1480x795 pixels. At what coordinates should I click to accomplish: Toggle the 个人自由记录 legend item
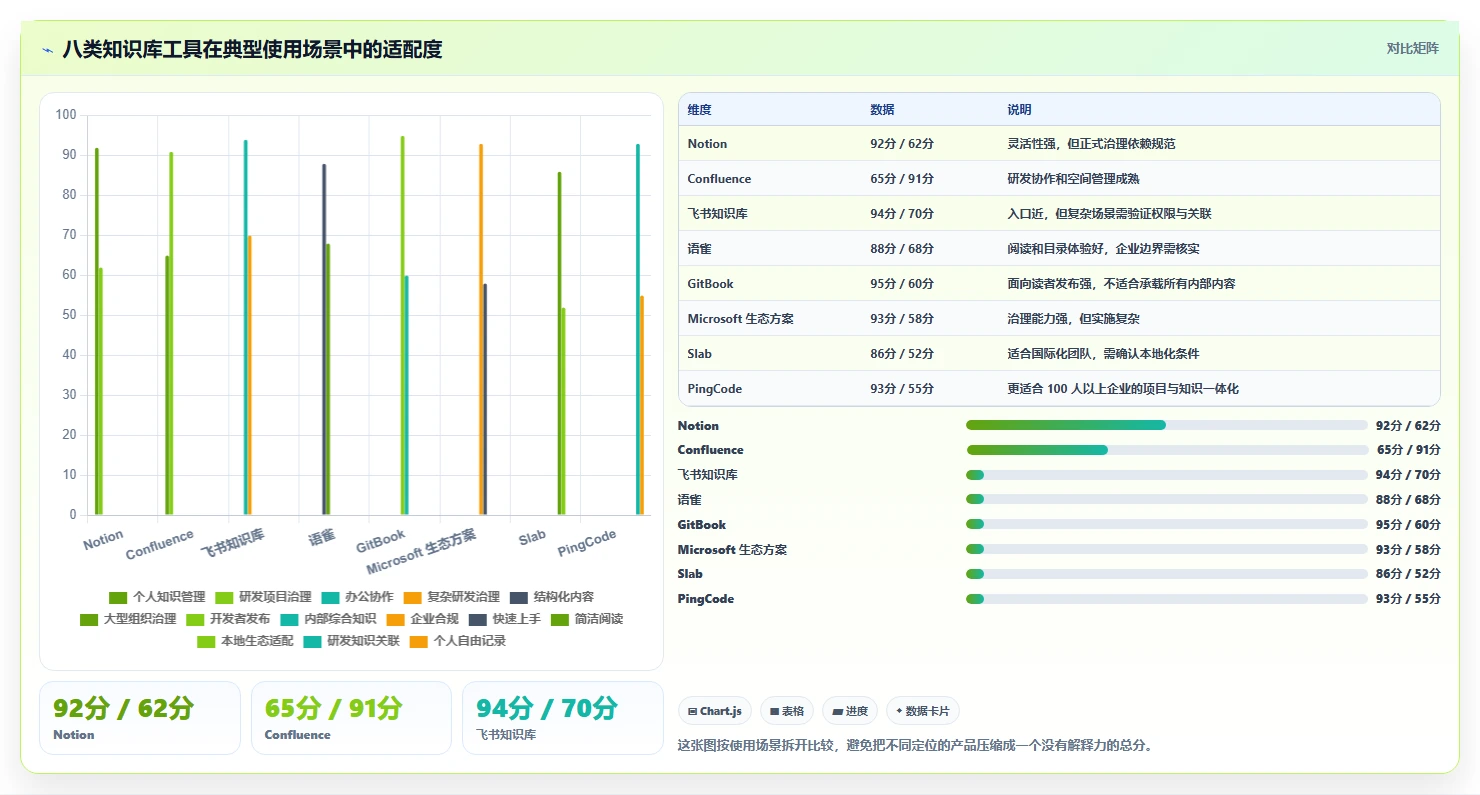click(x=457, y=641)
